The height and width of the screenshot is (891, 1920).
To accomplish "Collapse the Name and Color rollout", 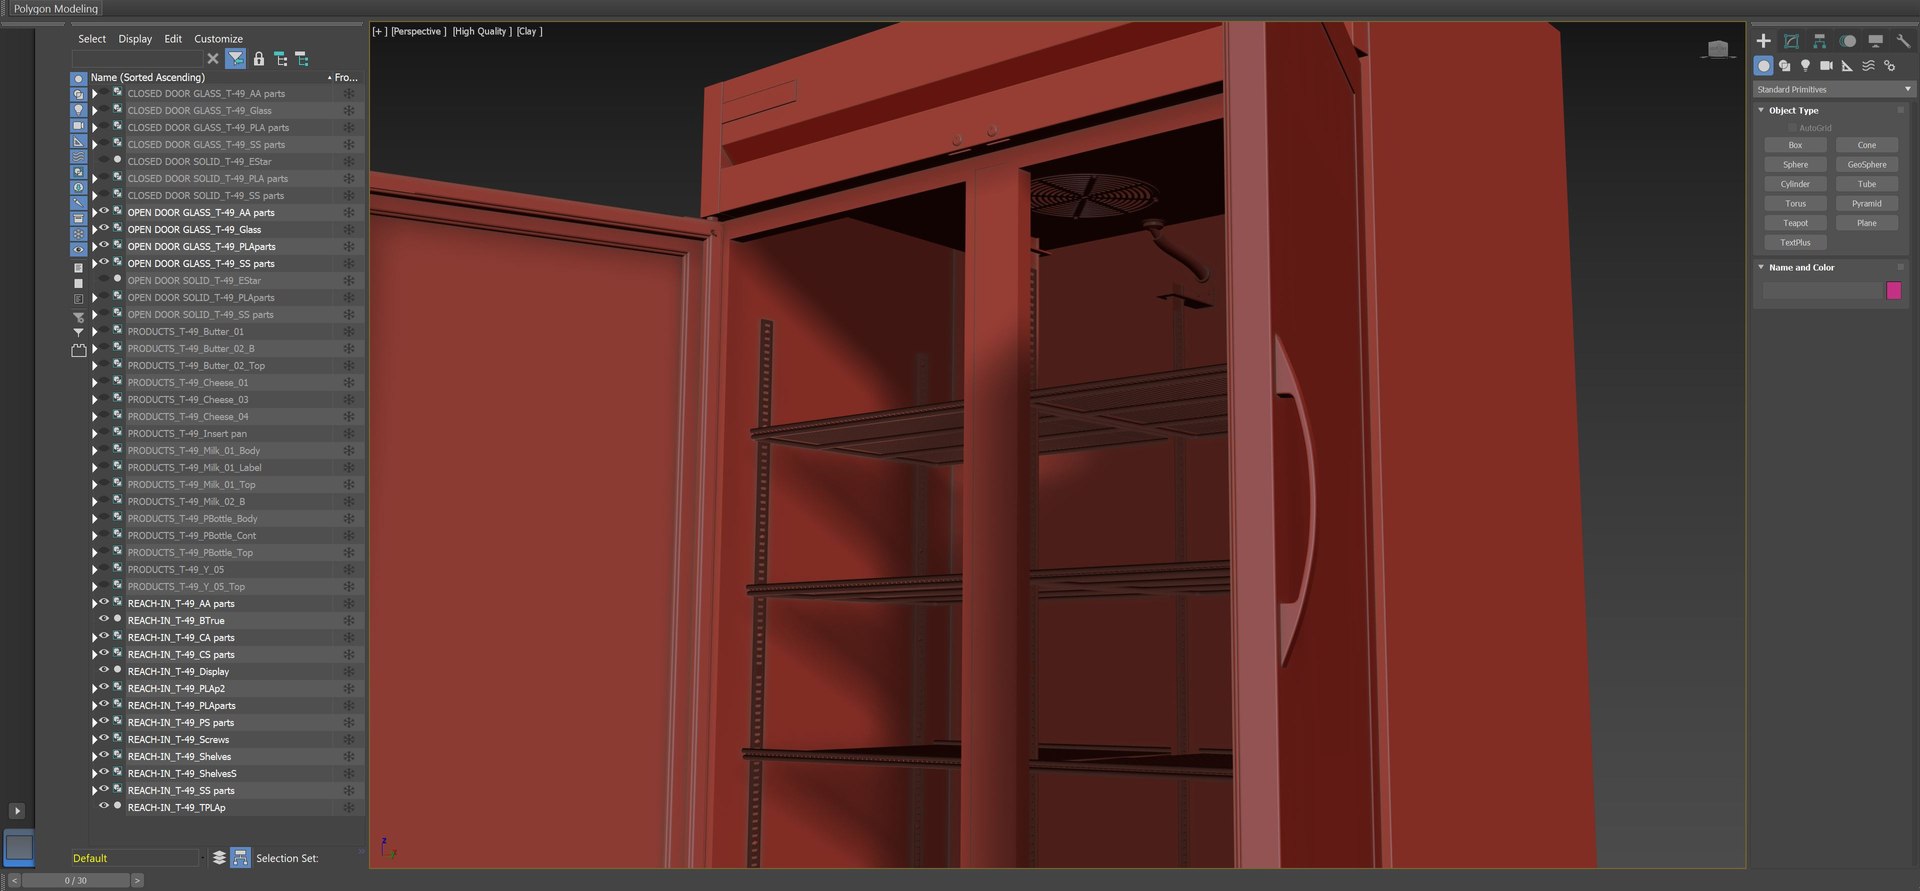I will point(1761,267).
